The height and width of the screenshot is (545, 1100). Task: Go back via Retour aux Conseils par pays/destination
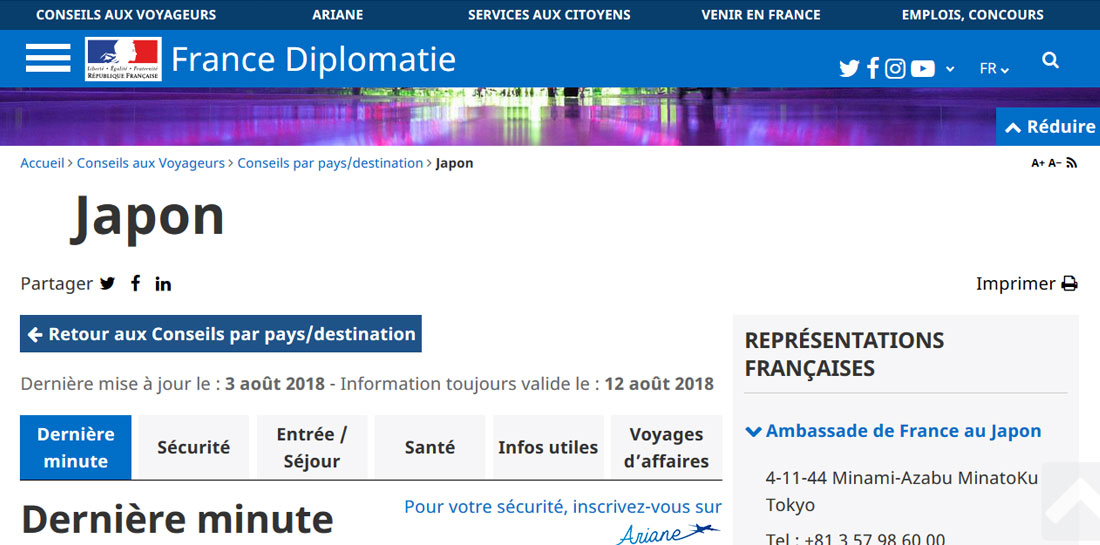pos(221,334)
